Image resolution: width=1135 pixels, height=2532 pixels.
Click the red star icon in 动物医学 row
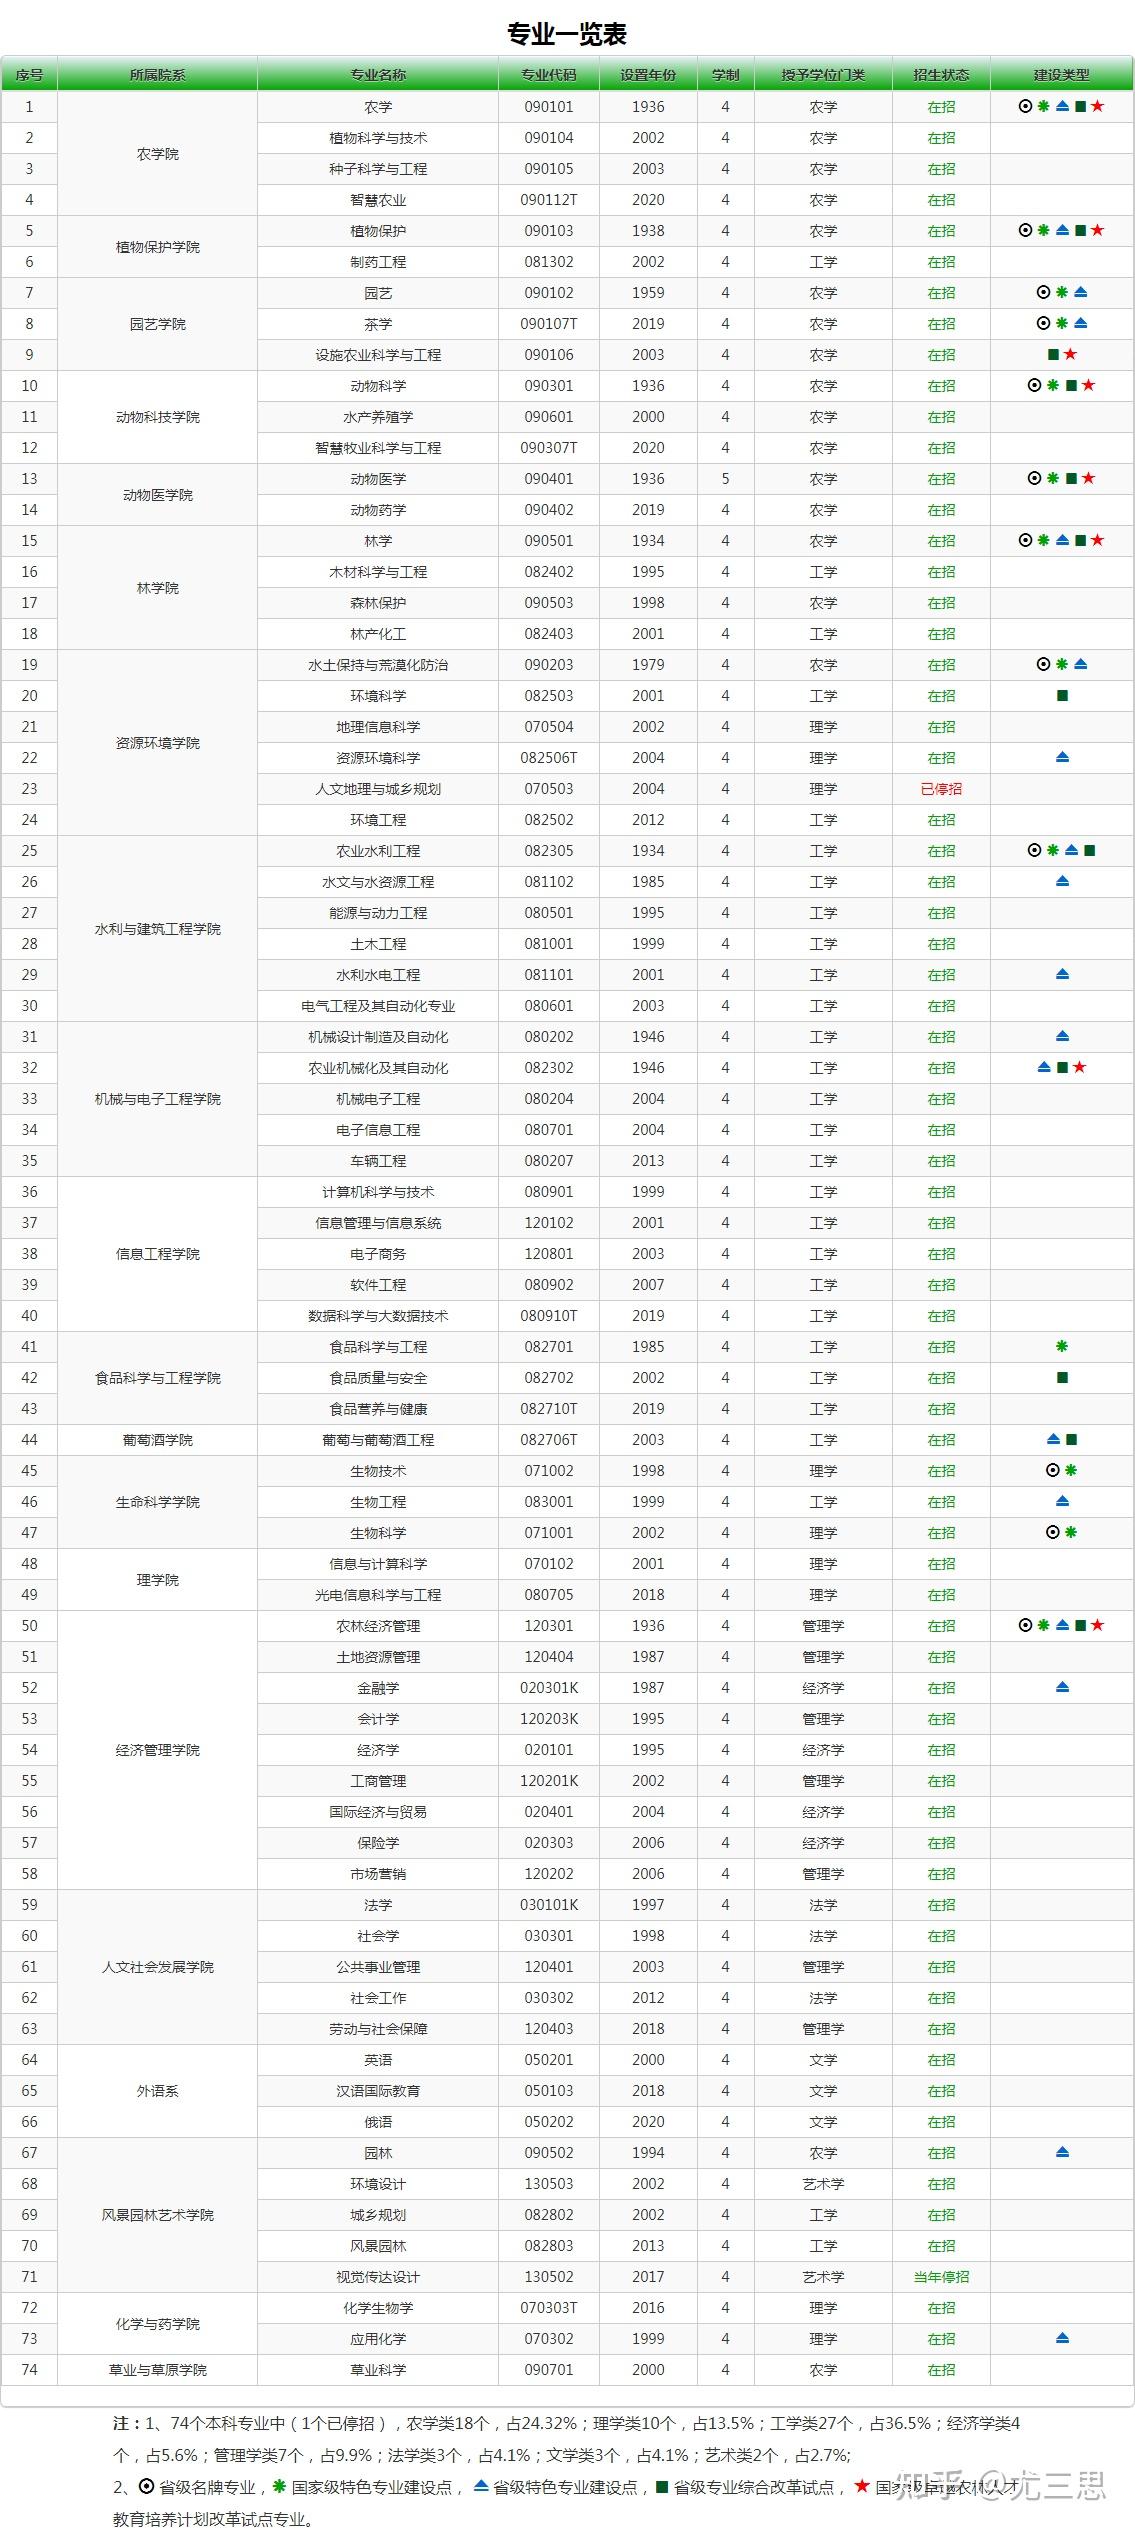point(1089,478)
